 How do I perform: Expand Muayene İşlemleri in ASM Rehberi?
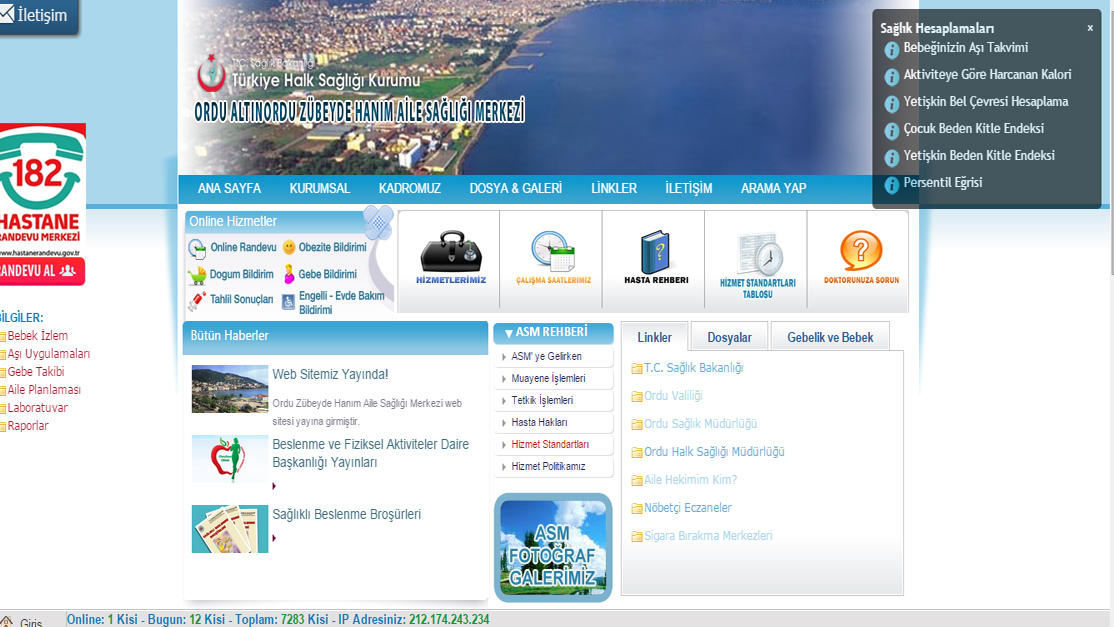click(x=548, y=378)
